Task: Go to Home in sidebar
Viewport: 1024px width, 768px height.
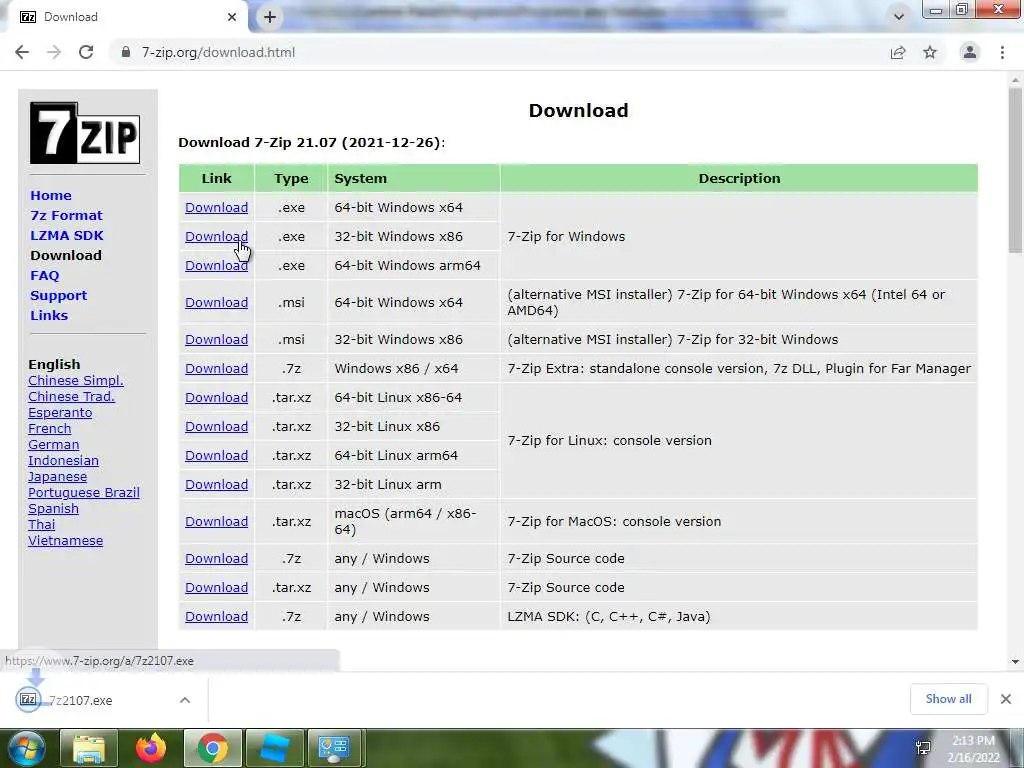Action: (x=51, y=195)
